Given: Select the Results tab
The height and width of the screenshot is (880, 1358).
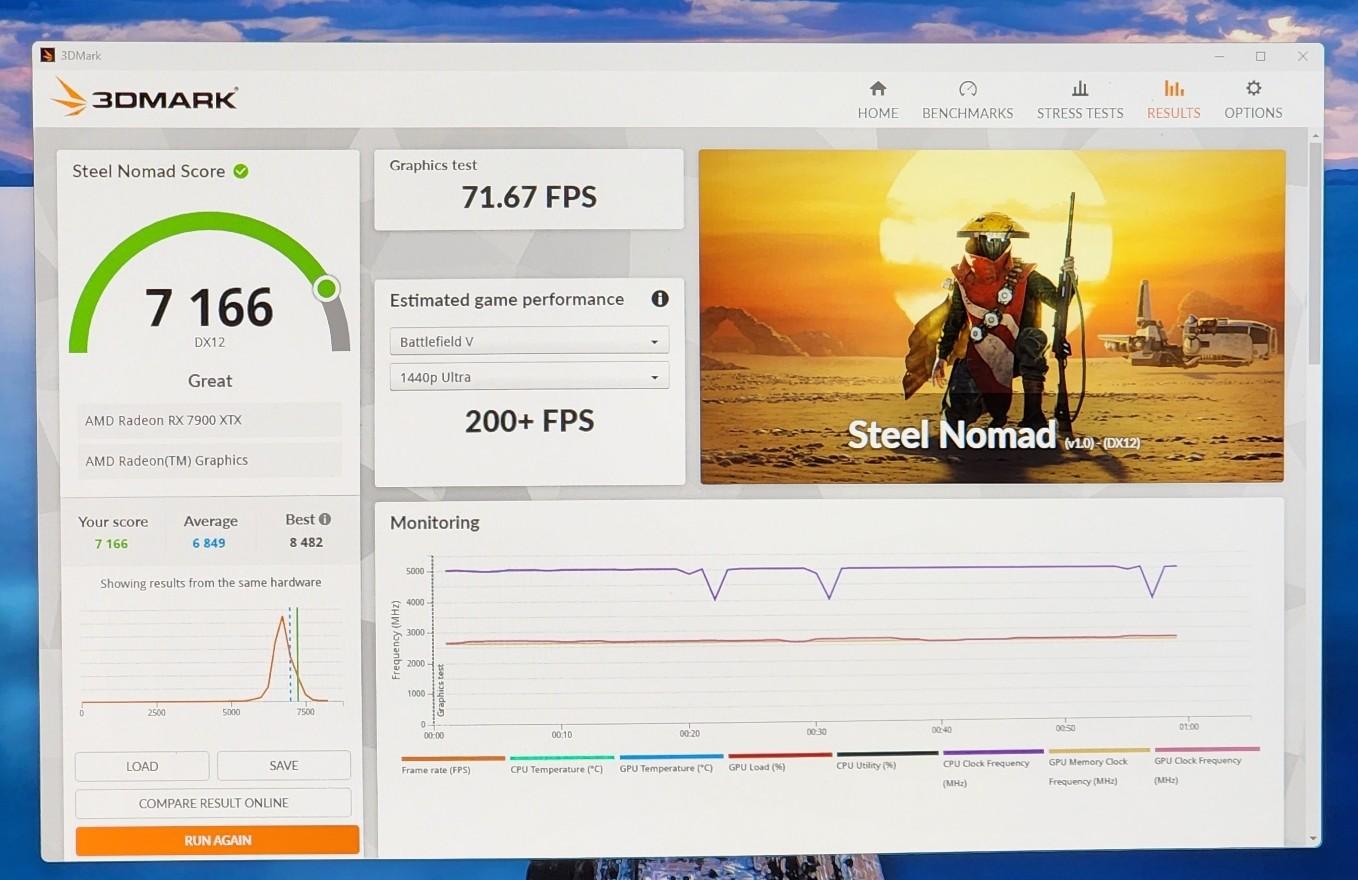Looking at the screenshot, I should [1173, 100].
